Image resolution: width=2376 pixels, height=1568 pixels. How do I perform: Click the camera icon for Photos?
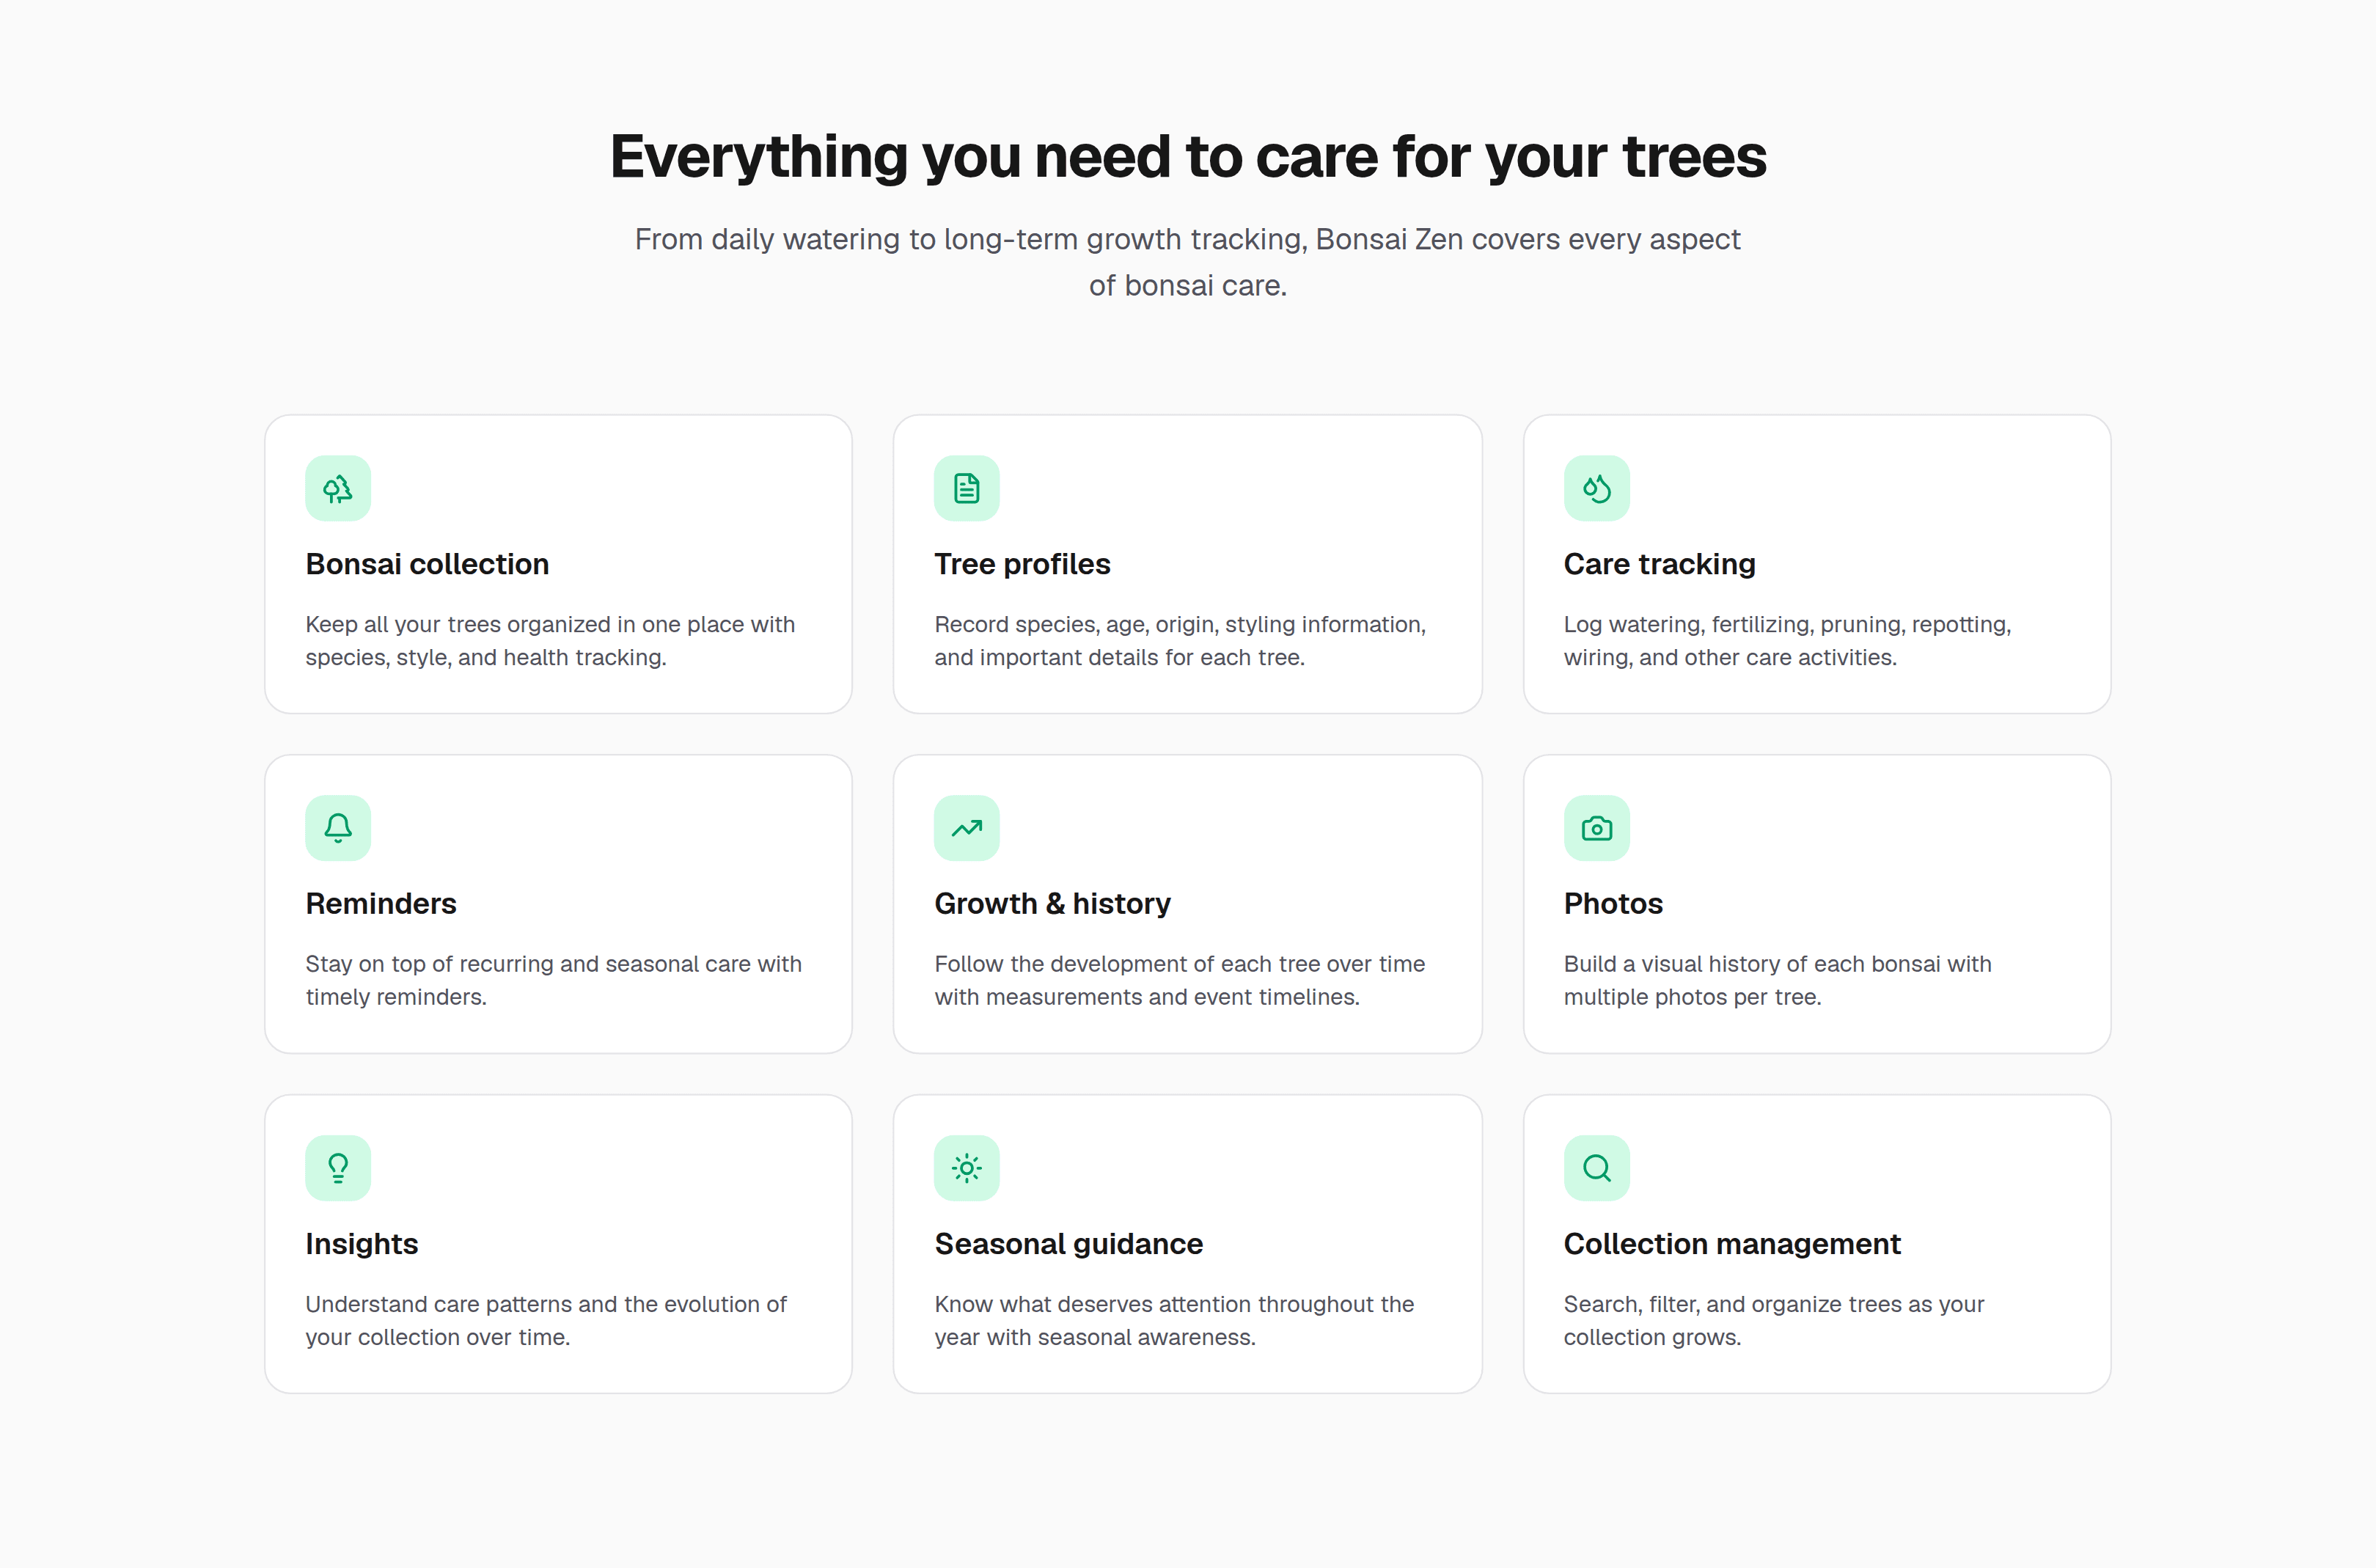tap(1596, 828)
